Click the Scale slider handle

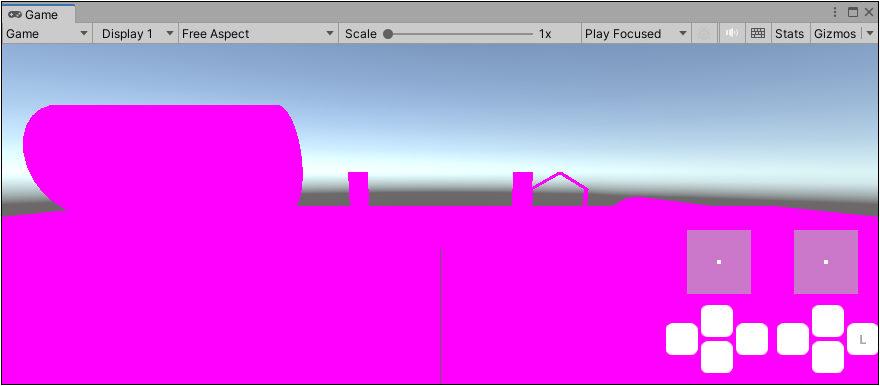point(388,34)
